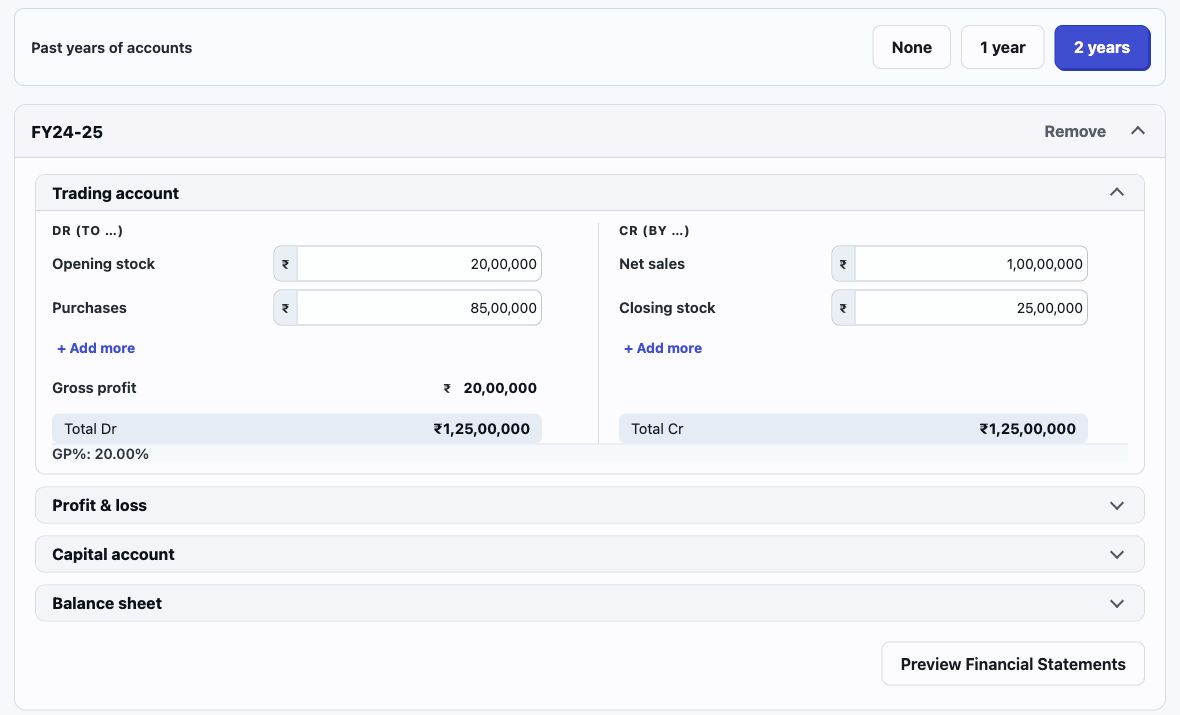Click the Total Cr label
Screen dimensions: 1180x715
tap(657, 429)
